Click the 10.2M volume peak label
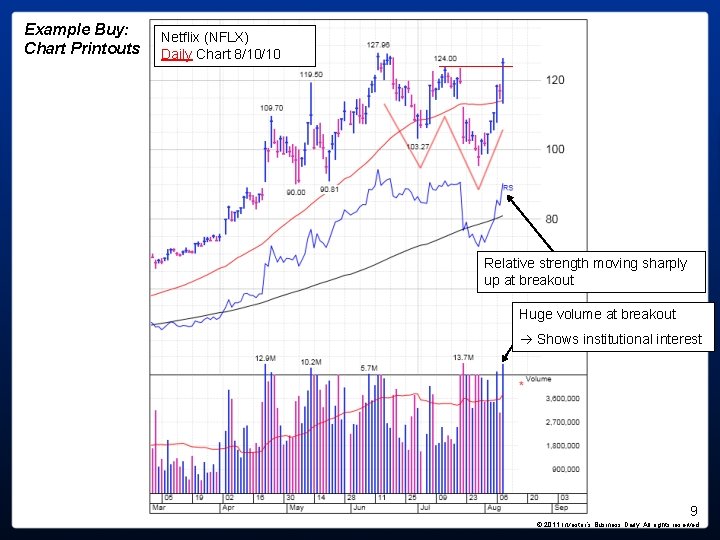This screenshot has height=540, width=720. click(311, 362)
